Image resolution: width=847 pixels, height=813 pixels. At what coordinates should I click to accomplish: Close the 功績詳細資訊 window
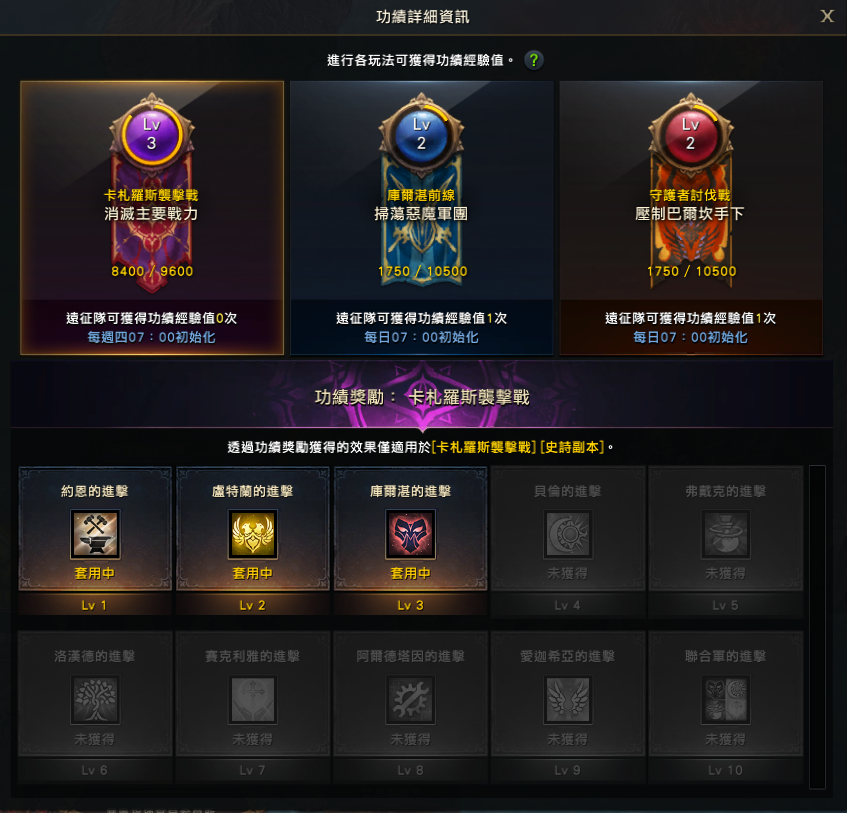tap(827, 16)
